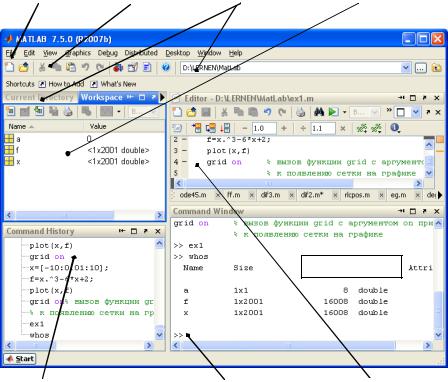This screenshot has width=448, height=382.
Task: Open Simulink from the main toolbar
Action: pyautogui.click(x=118, y=68)
